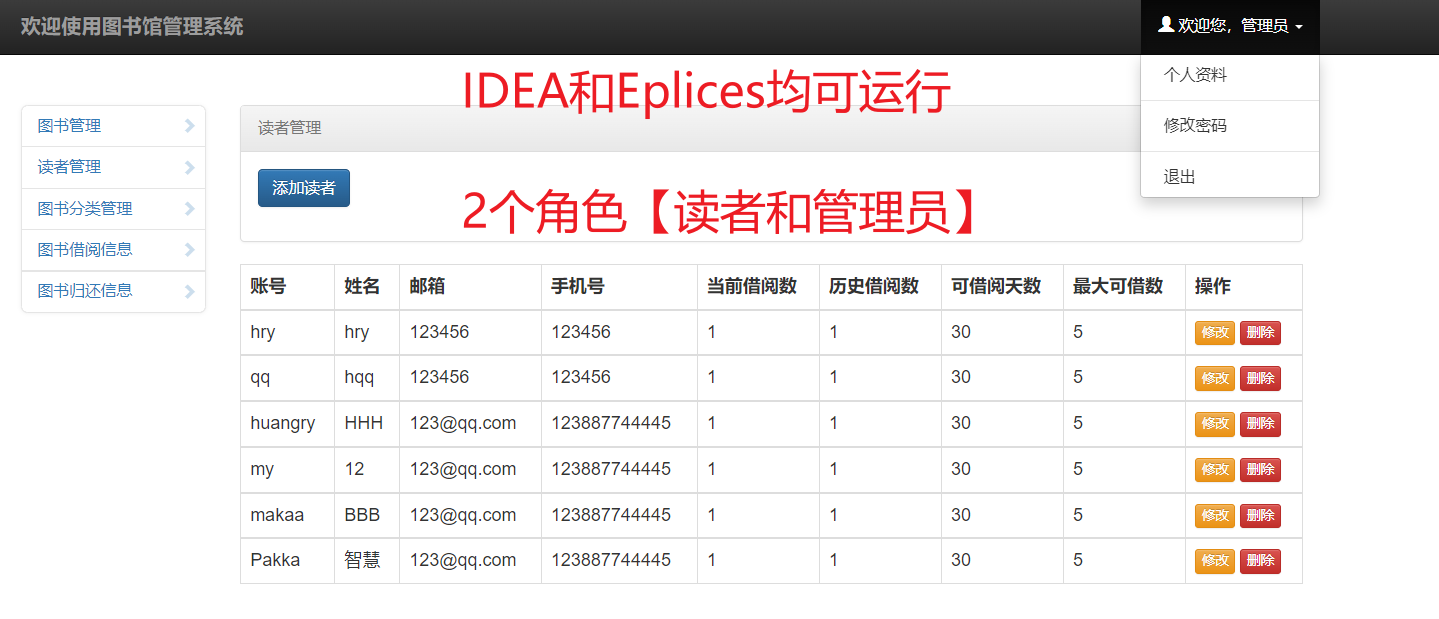Open 图书分类管理 in the sidebar
The width and height of the screenshot is (1439, 619).
pos(113,209)
